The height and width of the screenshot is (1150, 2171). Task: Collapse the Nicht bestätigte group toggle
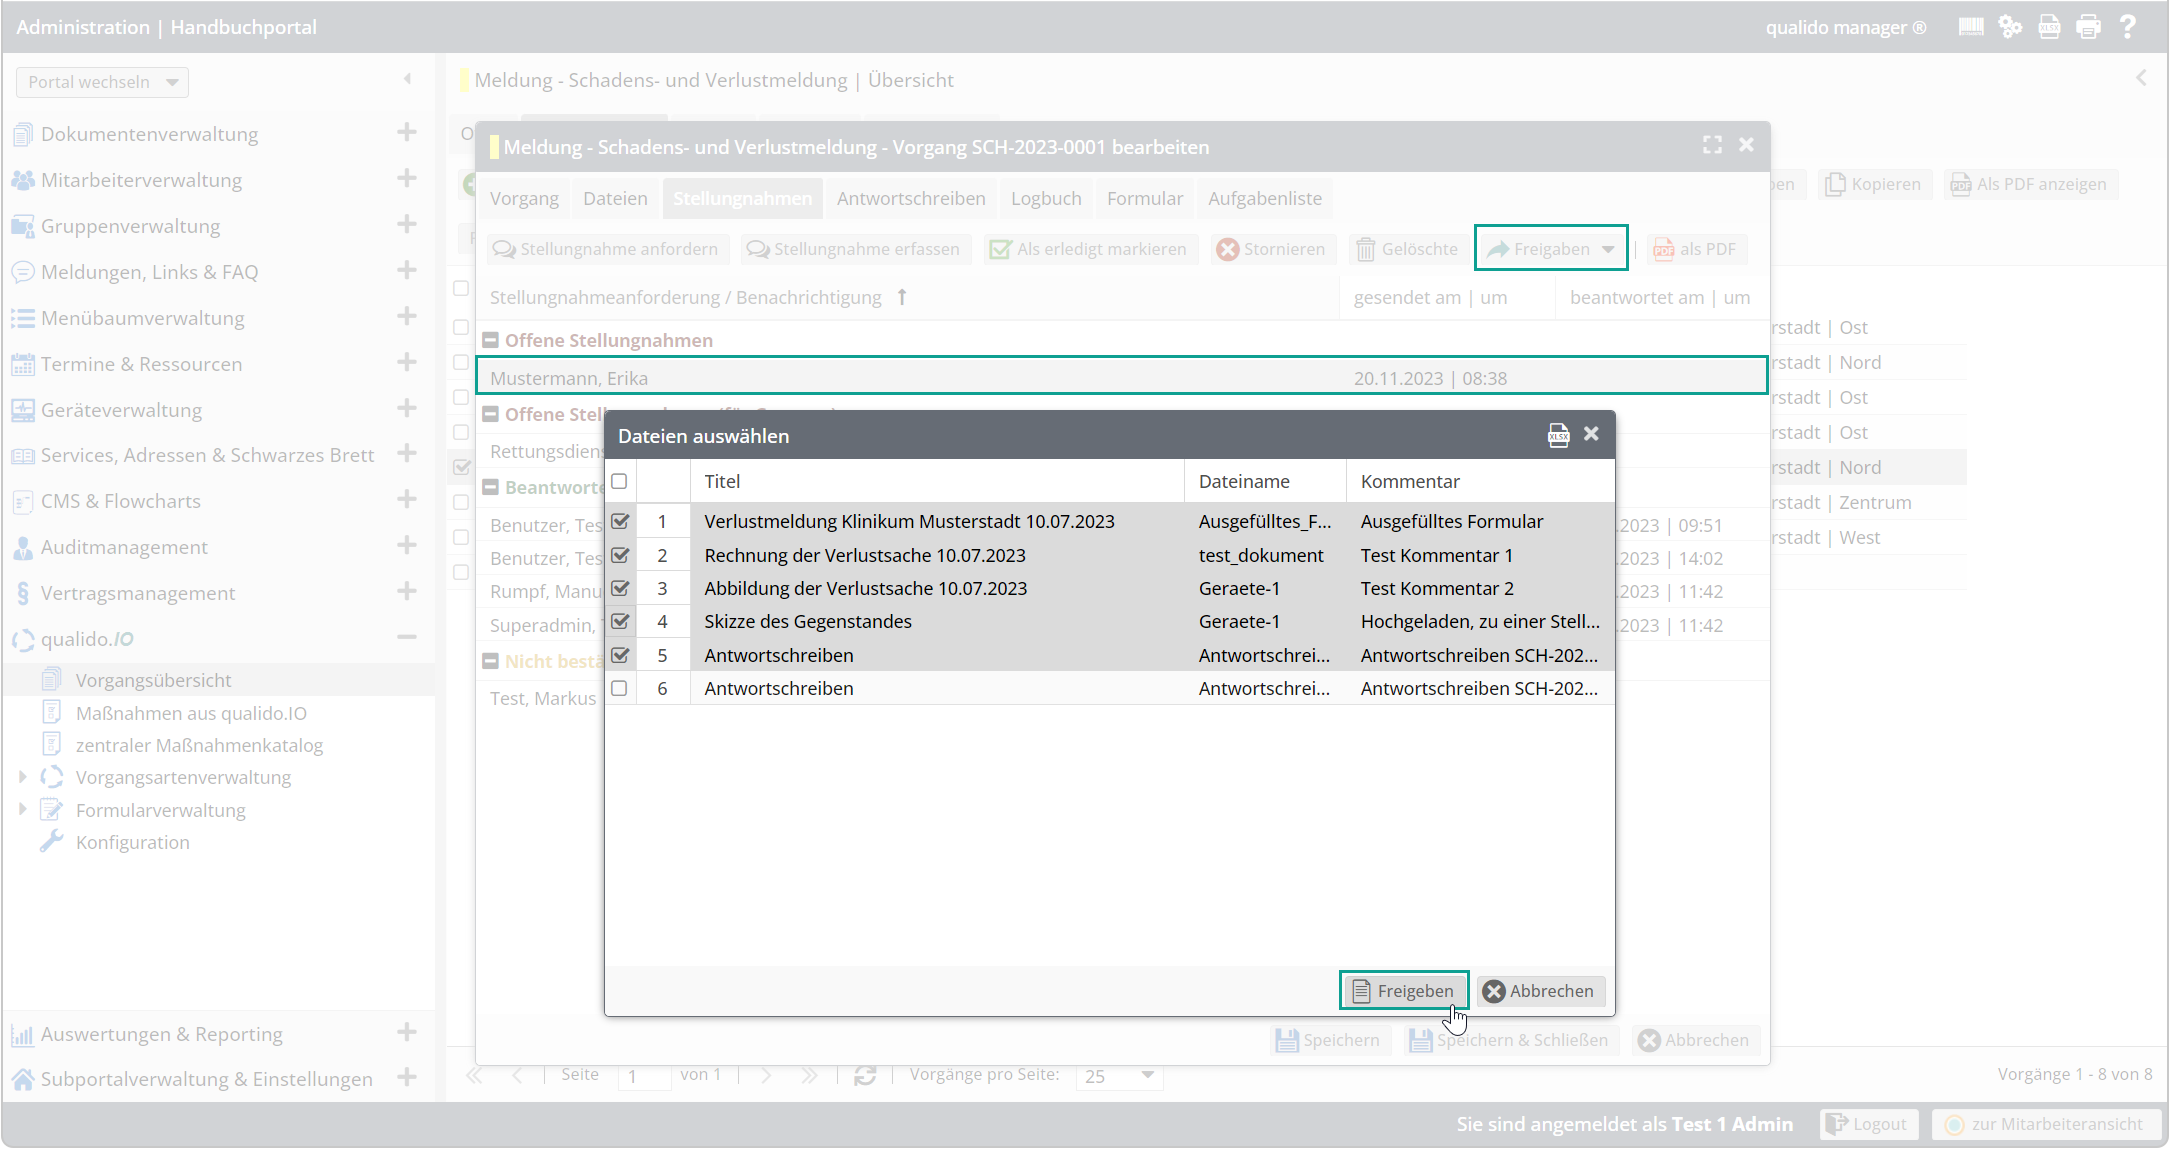pyautogui.click(x=491, y=661)
